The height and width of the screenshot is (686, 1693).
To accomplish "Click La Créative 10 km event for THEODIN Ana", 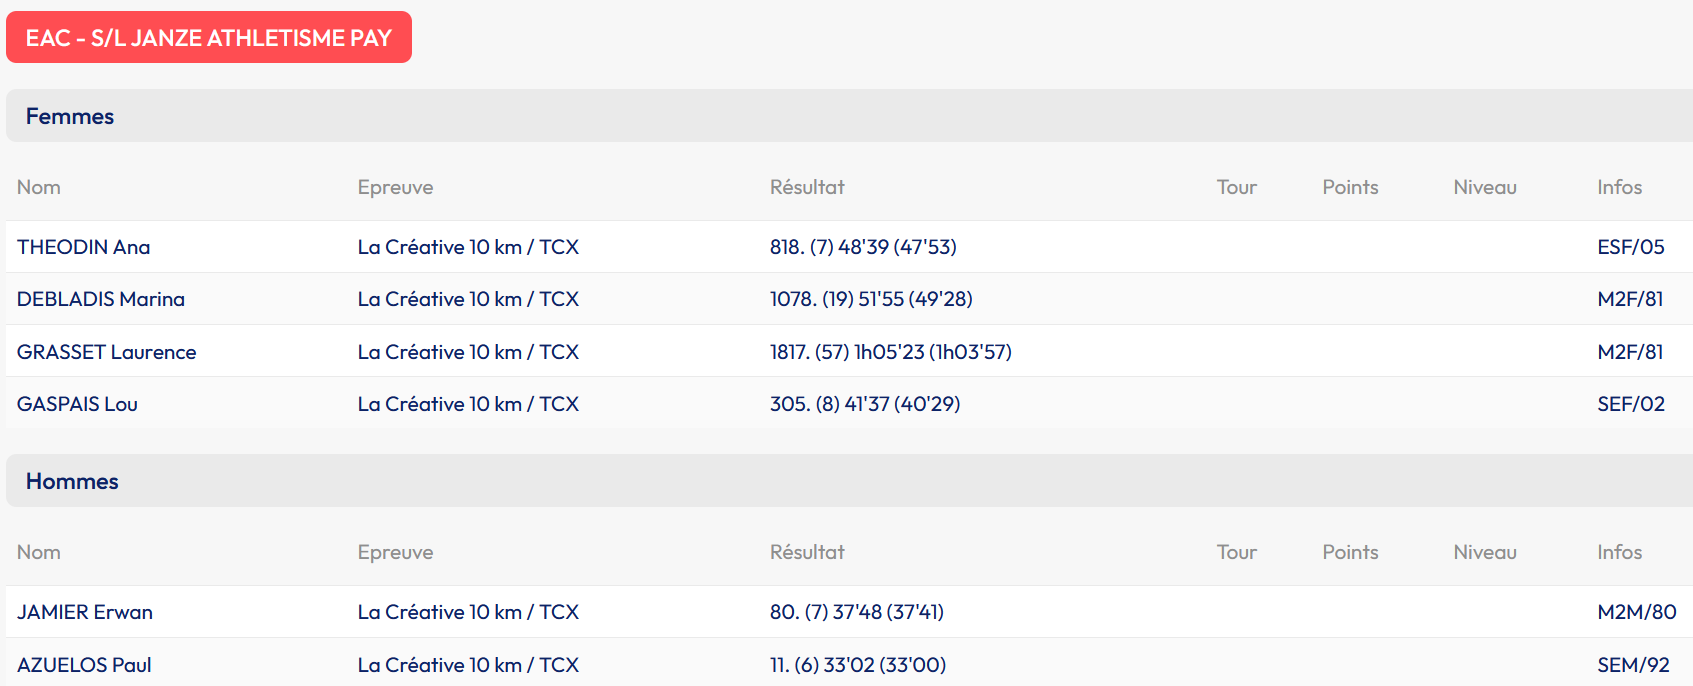I will click(x=468, y=247).
